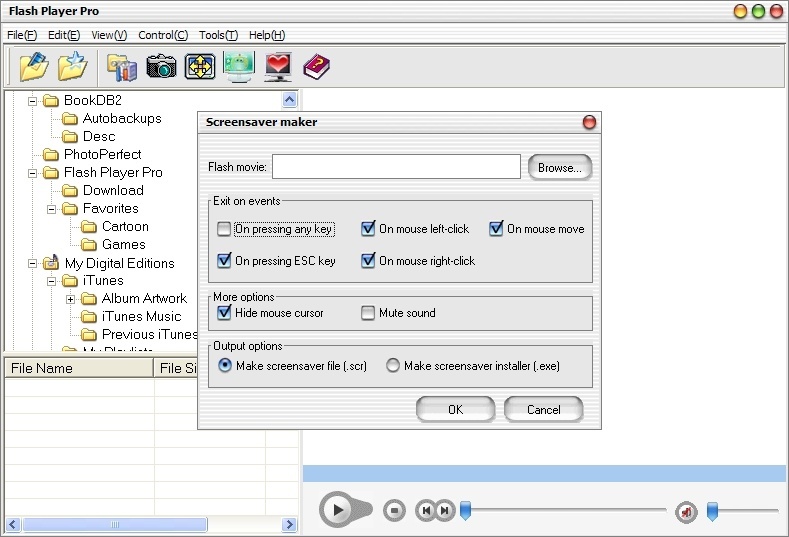Viewport: 789px width, 537px height.
Task: Click the play button in player controls
Action: [x=338, y=510]
